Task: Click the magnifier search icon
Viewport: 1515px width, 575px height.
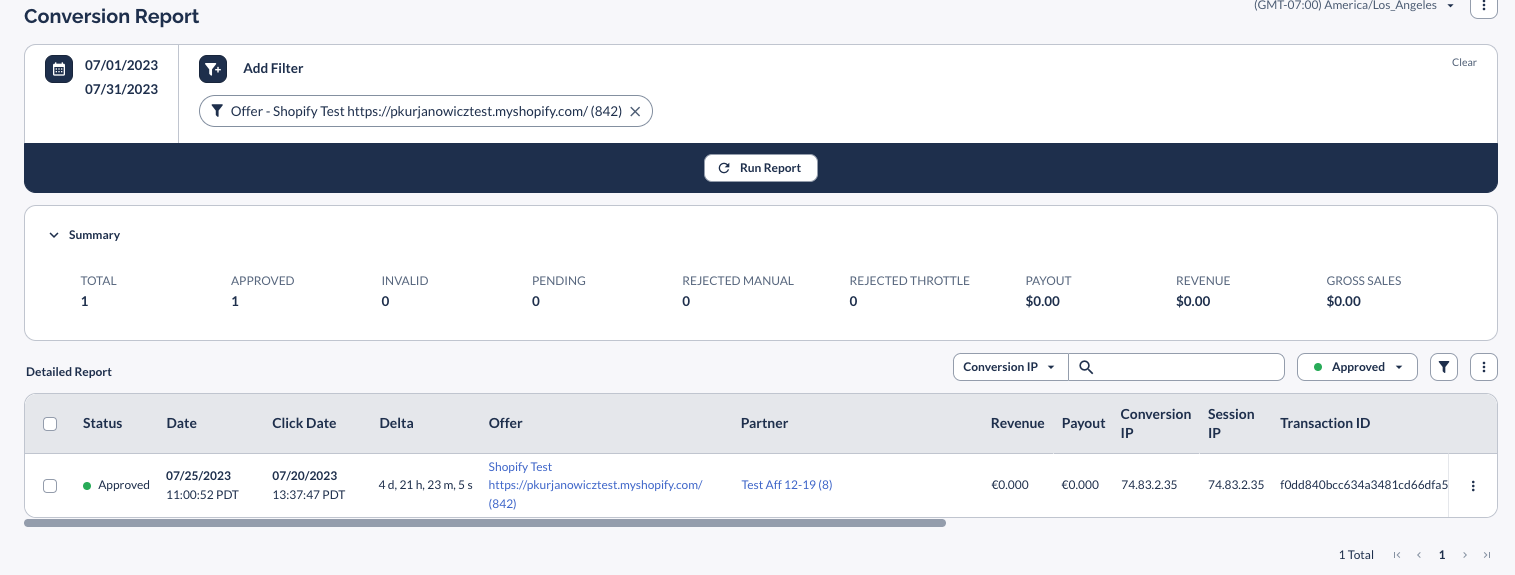Action: click(1087, 368)
